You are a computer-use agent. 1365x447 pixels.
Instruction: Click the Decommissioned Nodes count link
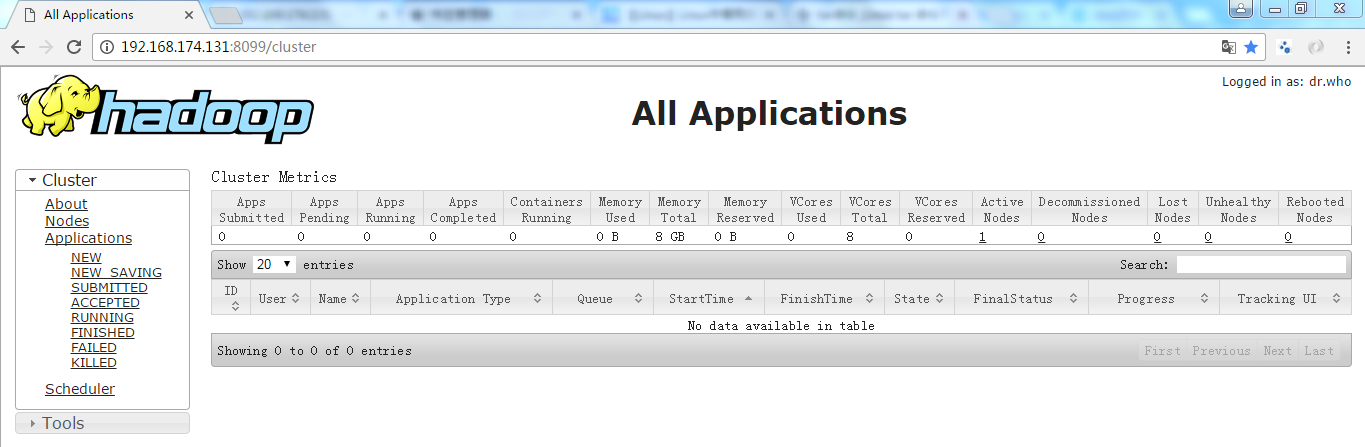click(x=1041, y=237)
